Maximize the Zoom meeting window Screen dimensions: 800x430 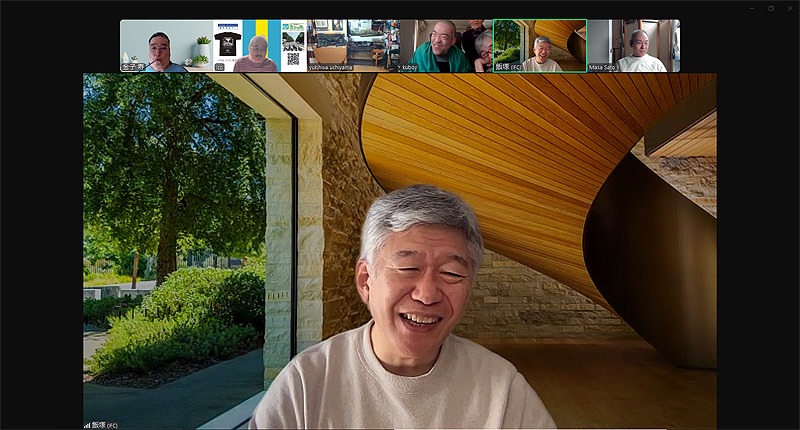[x=770, y=8]
